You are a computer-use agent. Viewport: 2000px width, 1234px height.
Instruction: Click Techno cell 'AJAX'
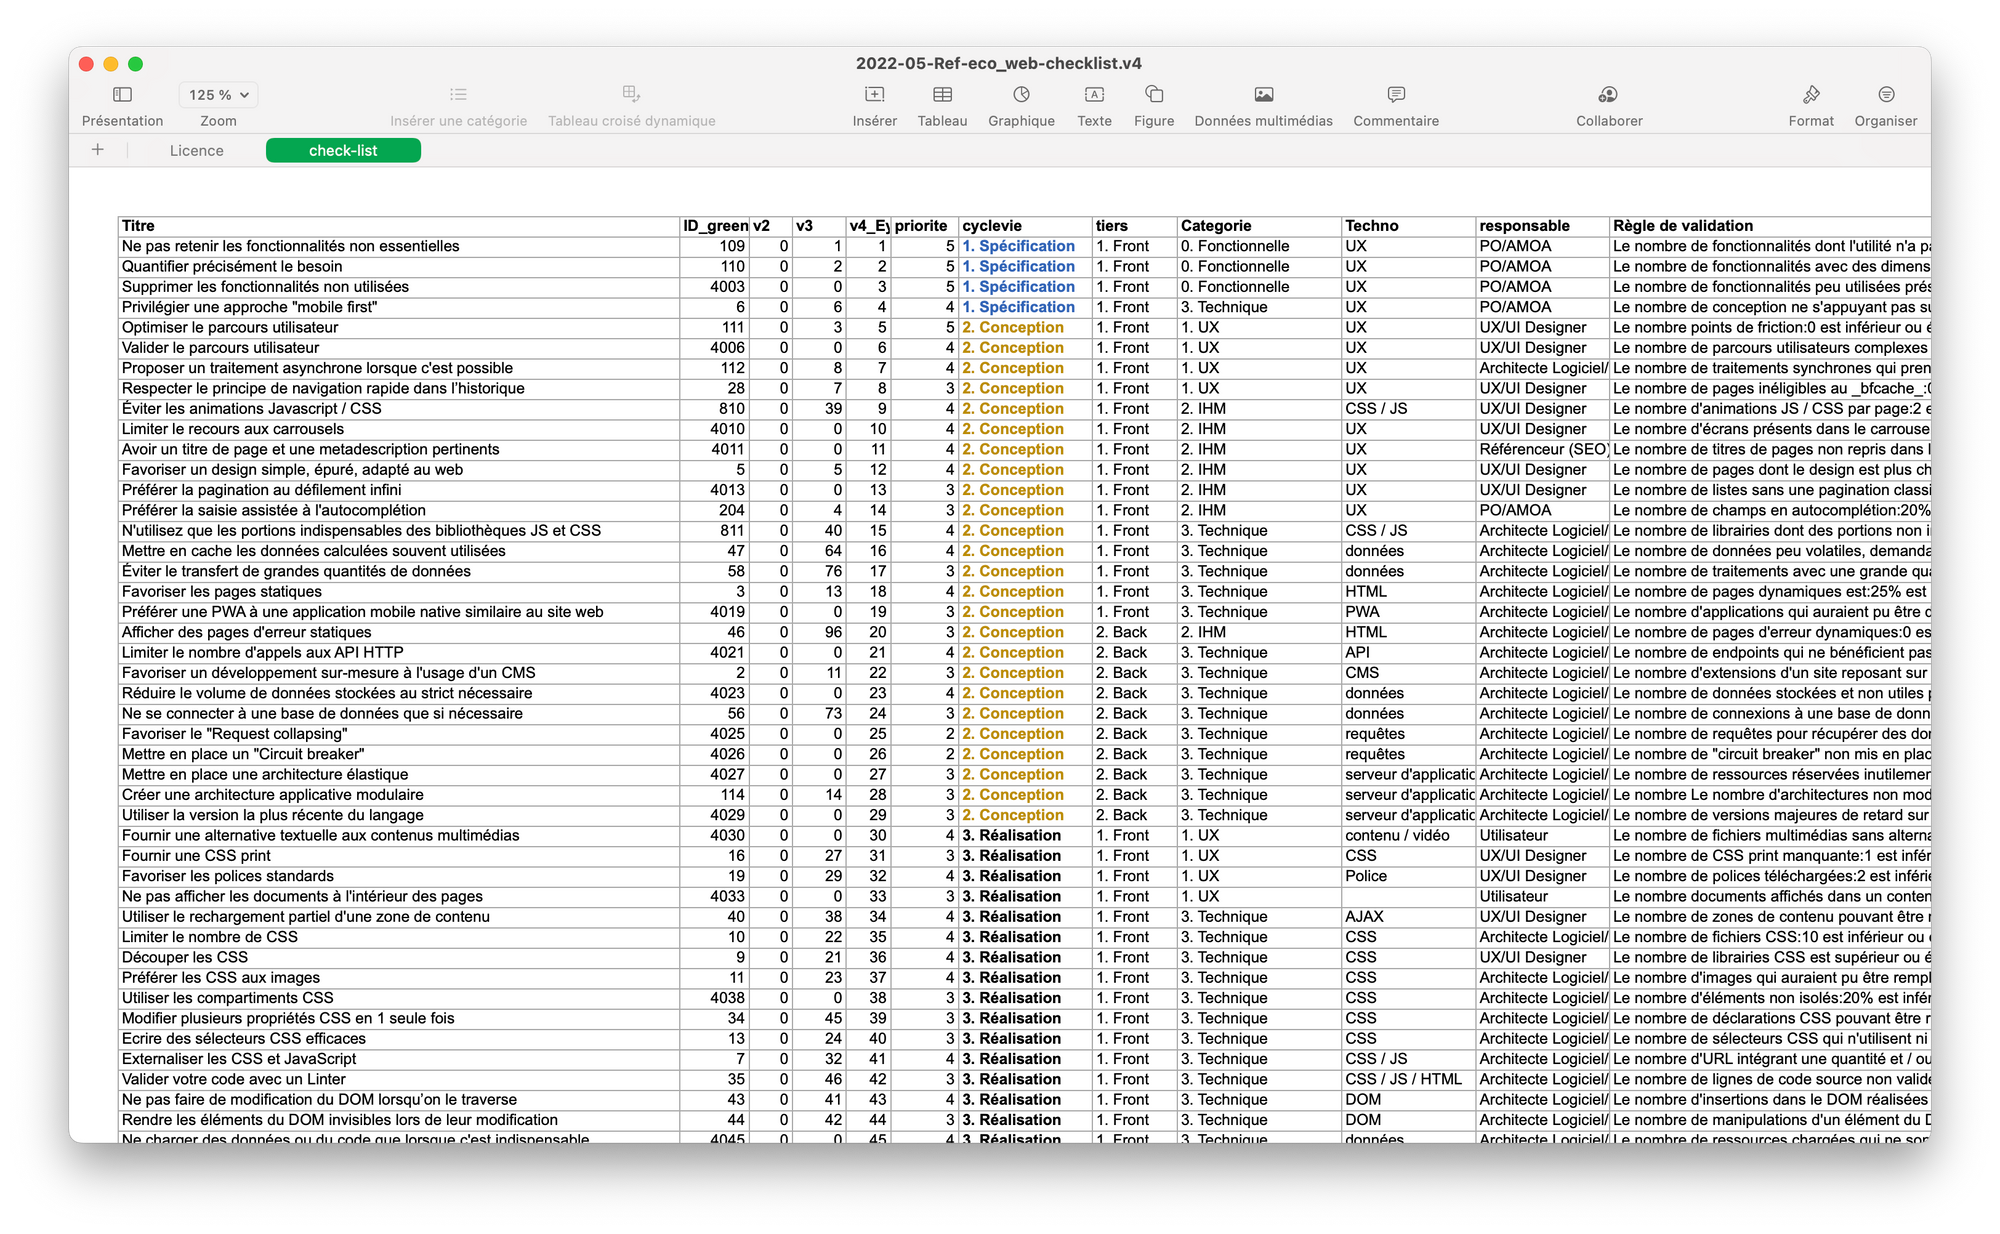pyautogui.click(x=1409, y=917)
